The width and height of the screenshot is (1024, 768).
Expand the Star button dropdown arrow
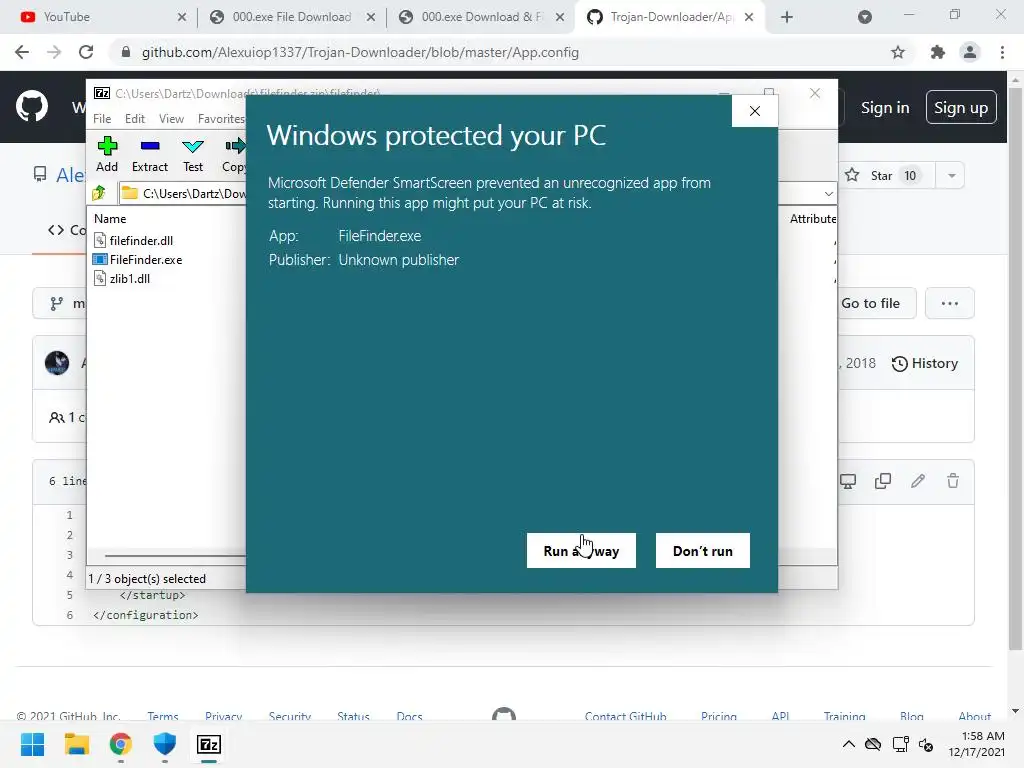pos(952,175)
